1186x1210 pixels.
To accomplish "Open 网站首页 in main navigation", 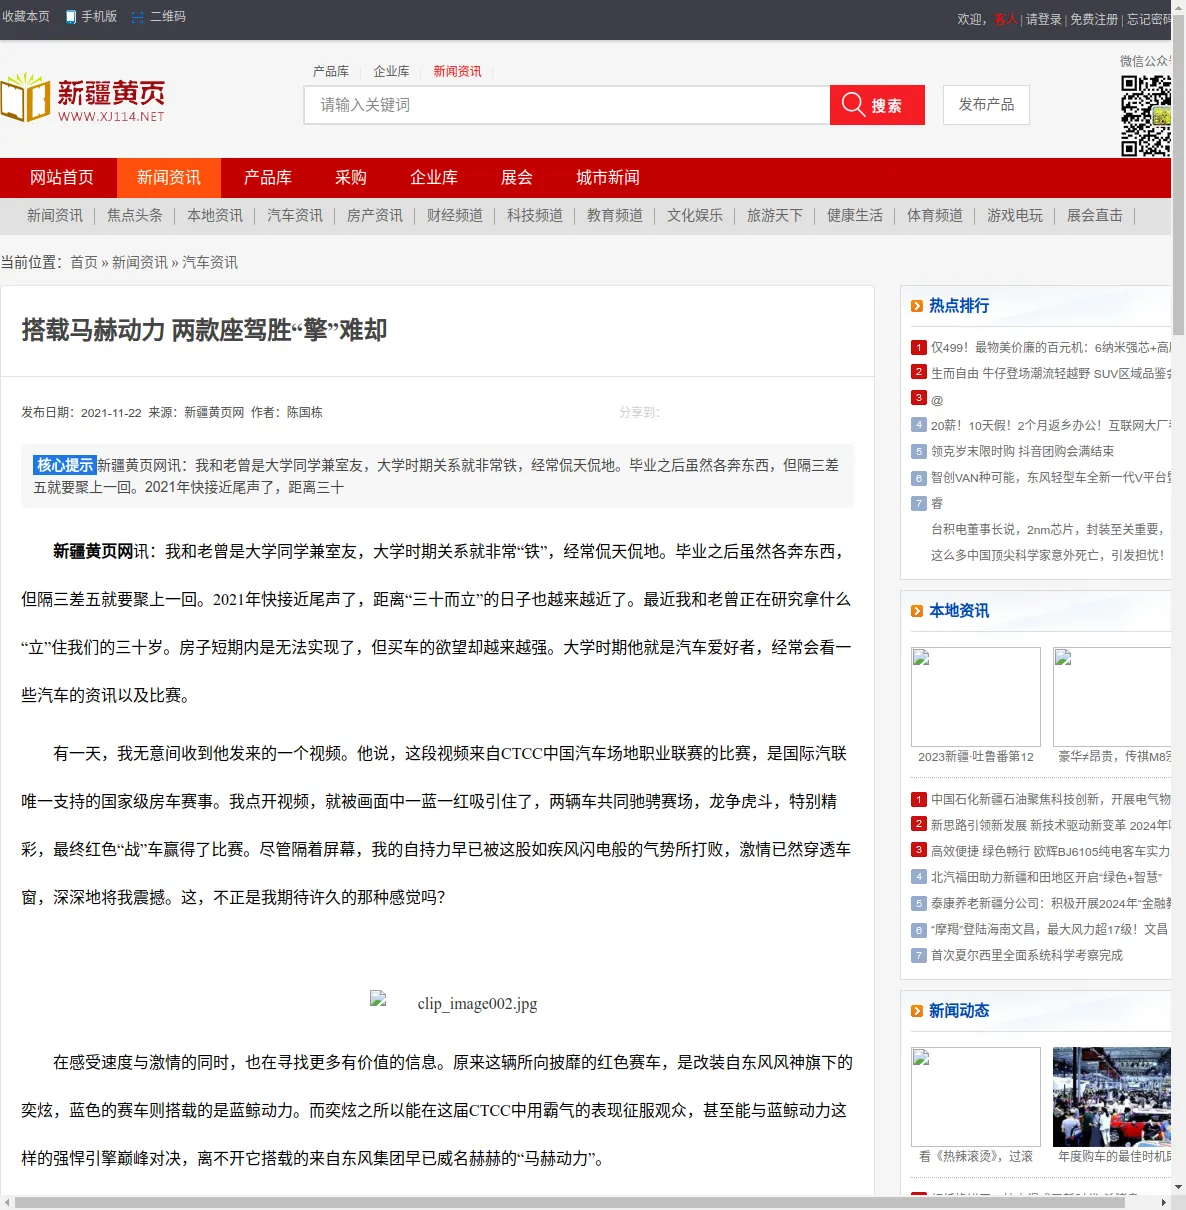I will 62,178.
